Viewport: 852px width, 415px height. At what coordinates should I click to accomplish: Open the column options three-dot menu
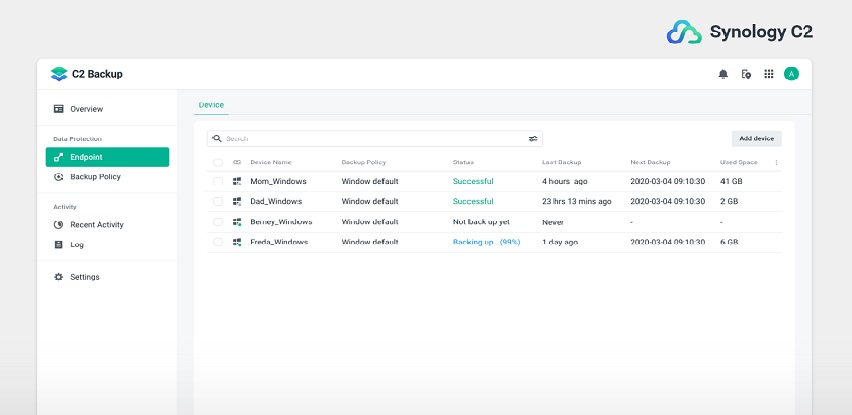pyautogui.click(x=776, y=162)
